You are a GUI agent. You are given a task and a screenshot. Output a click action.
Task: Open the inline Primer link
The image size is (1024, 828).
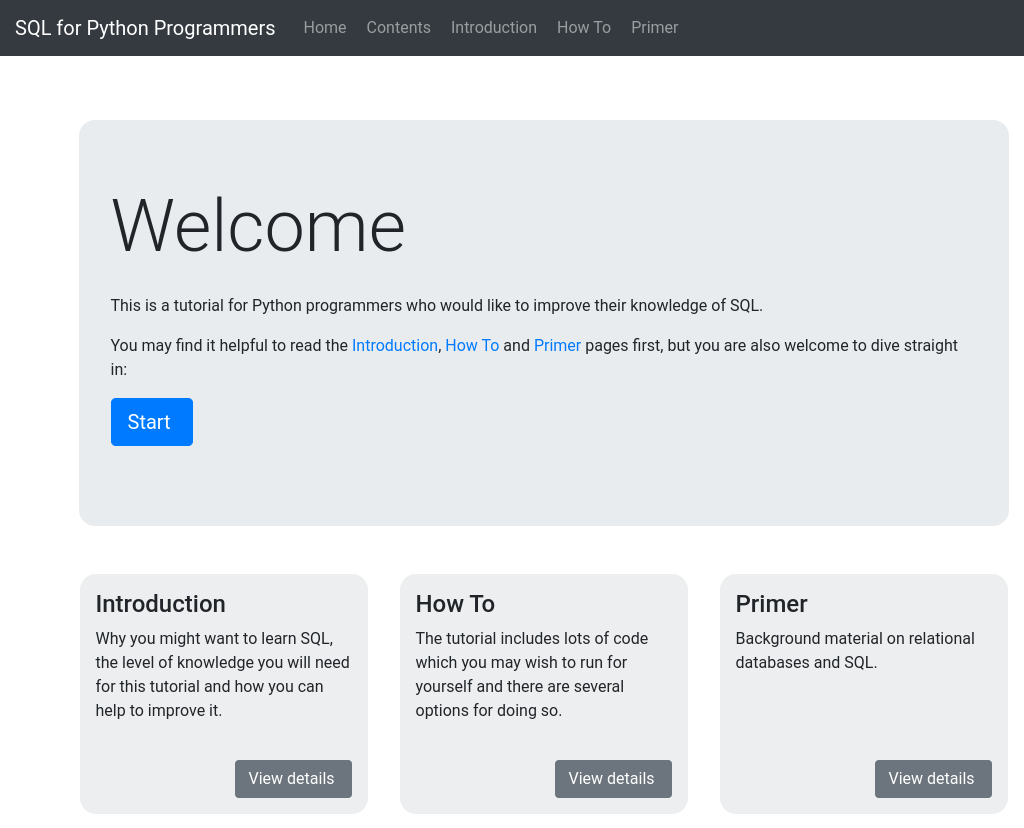click(557, 345)
